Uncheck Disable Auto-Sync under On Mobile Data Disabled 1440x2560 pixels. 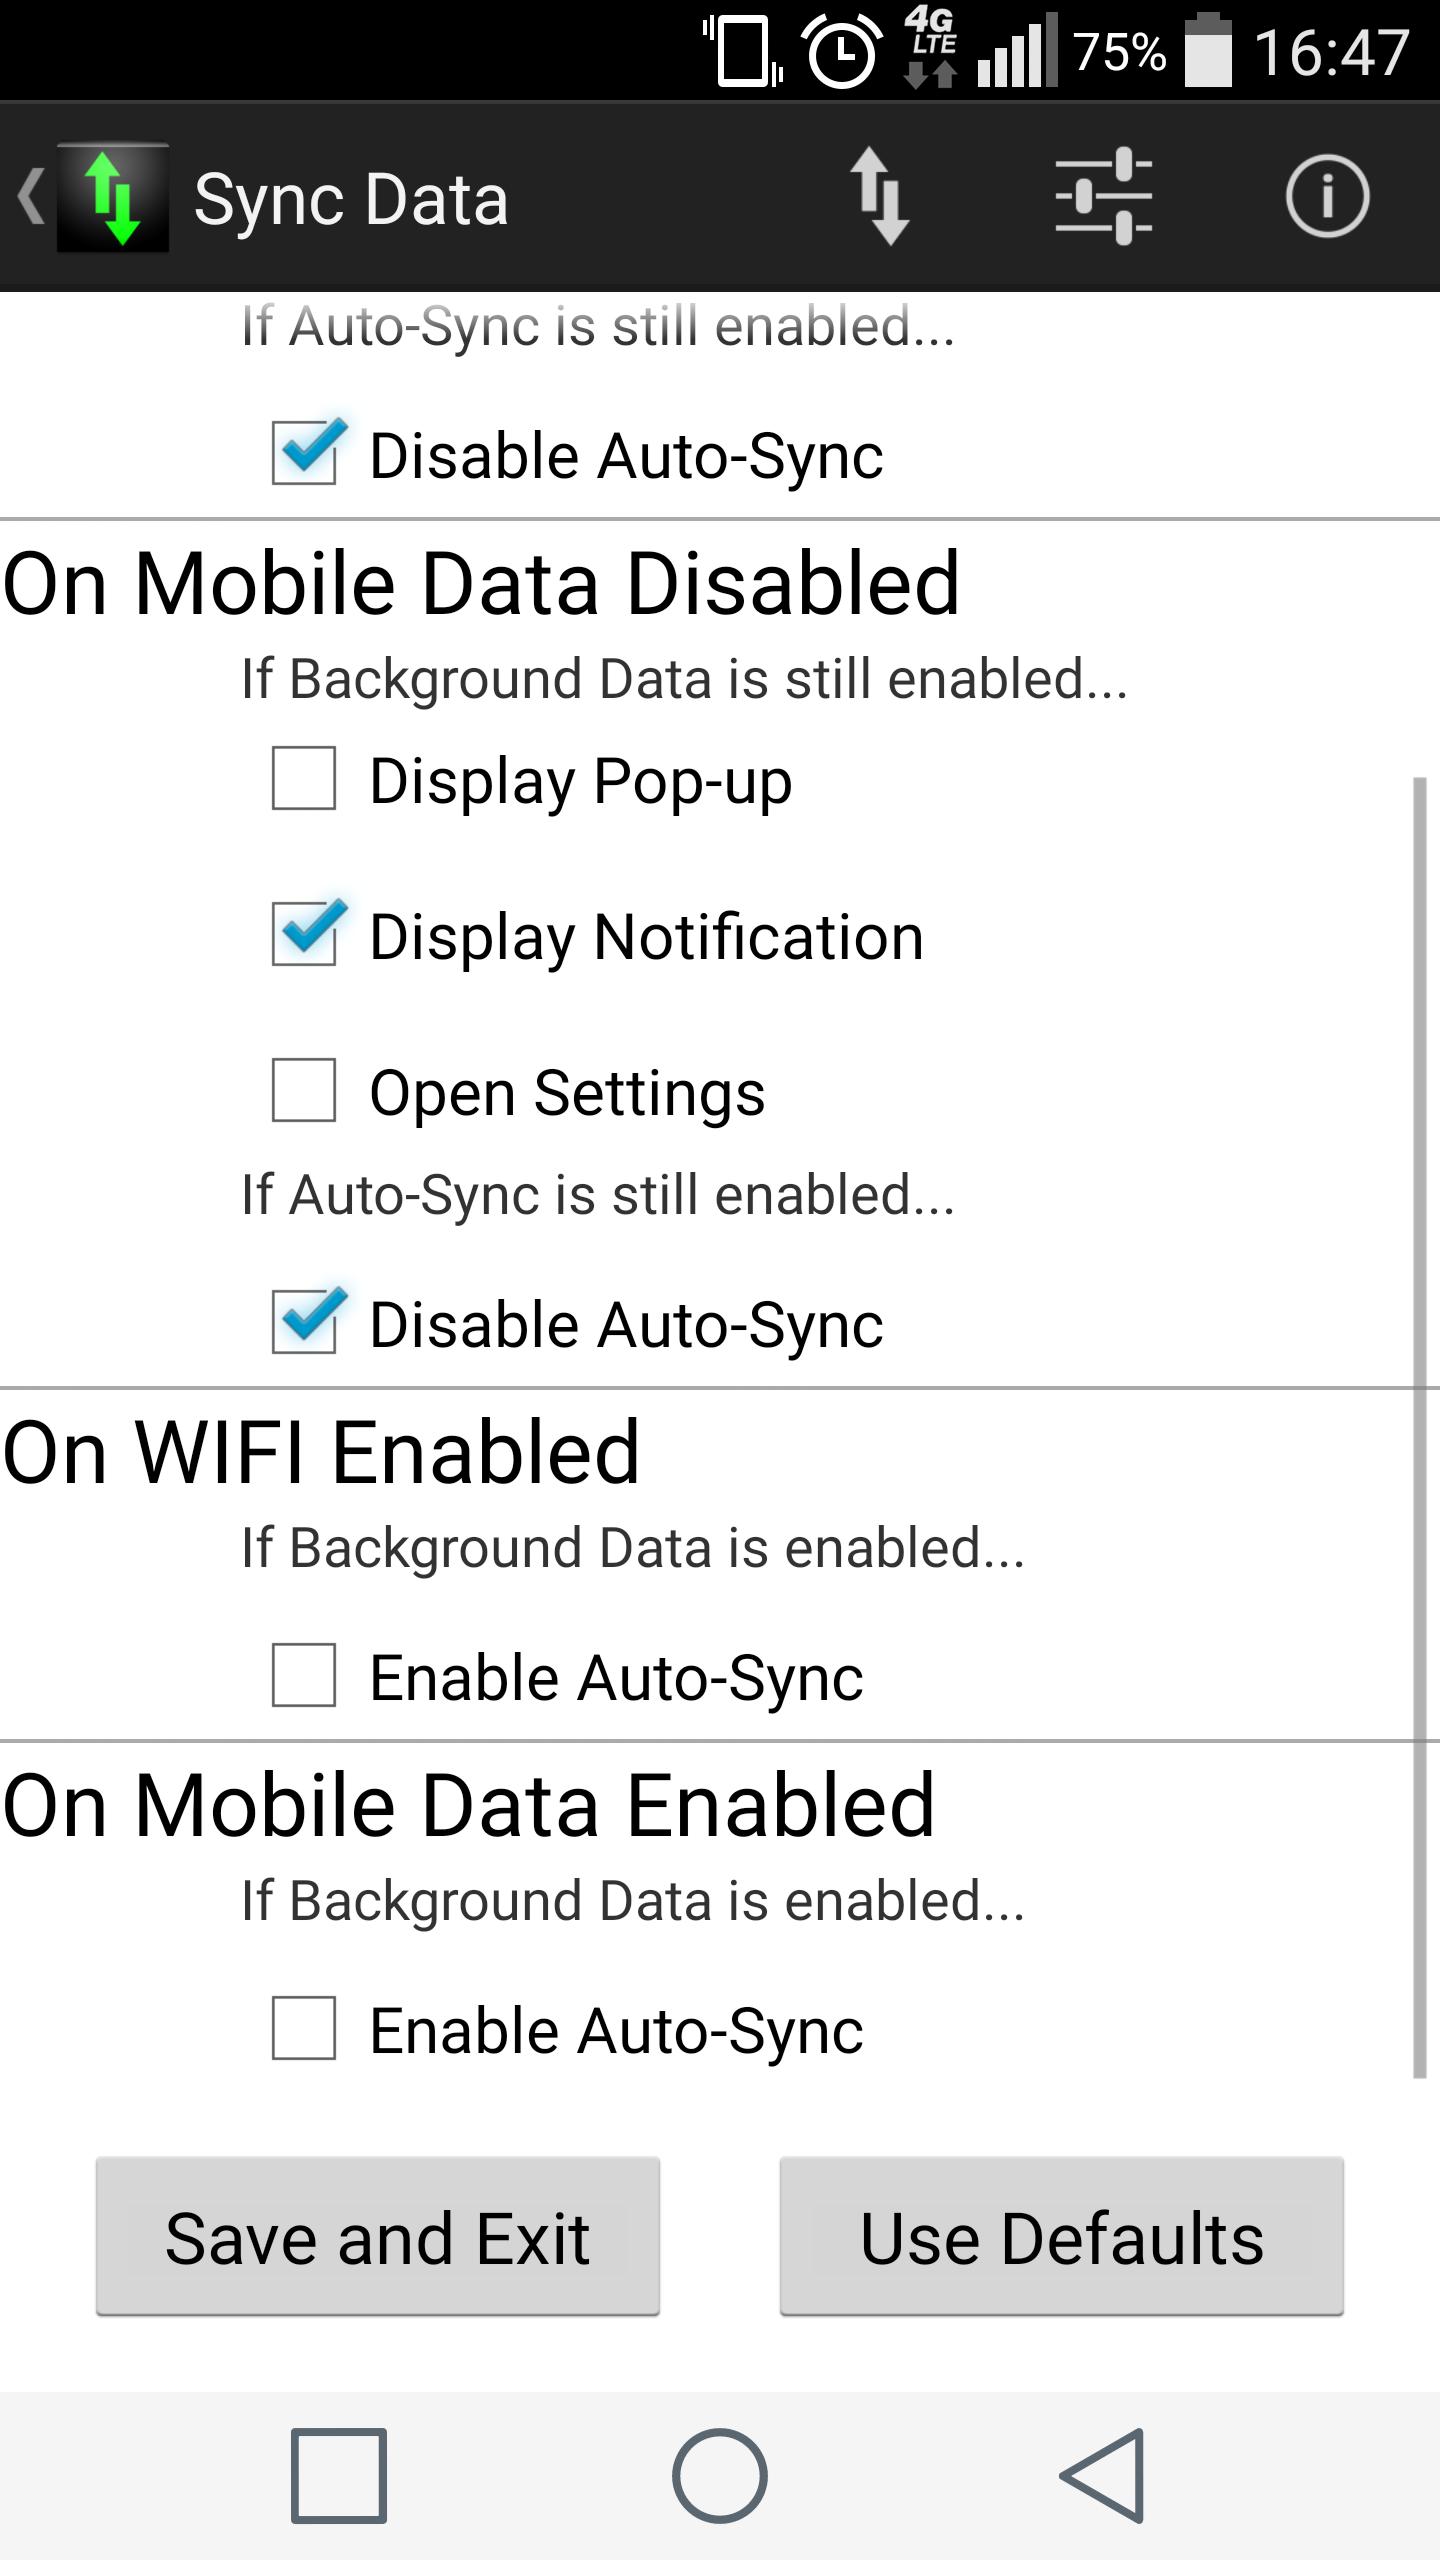click(x=304, y=1322)
